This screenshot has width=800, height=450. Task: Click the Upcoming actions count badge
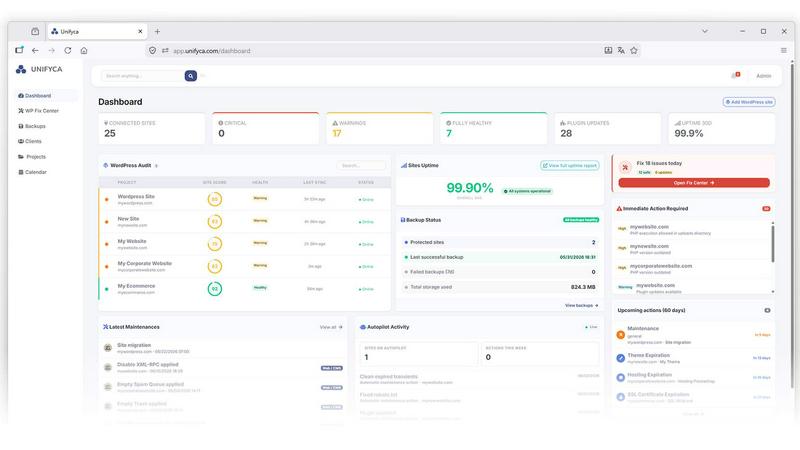tap(767, 310)
